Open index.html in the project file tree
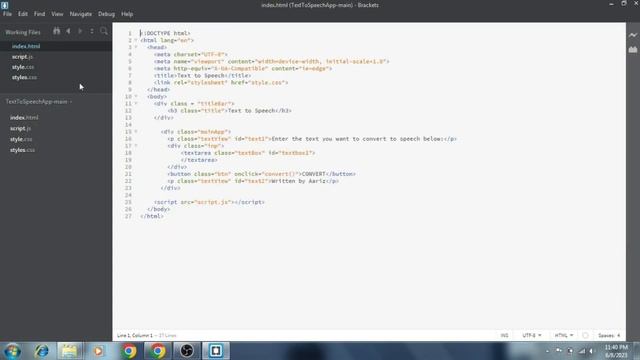Image resolution: width=640 pixels, height=360 pixels. coord(24,118)
